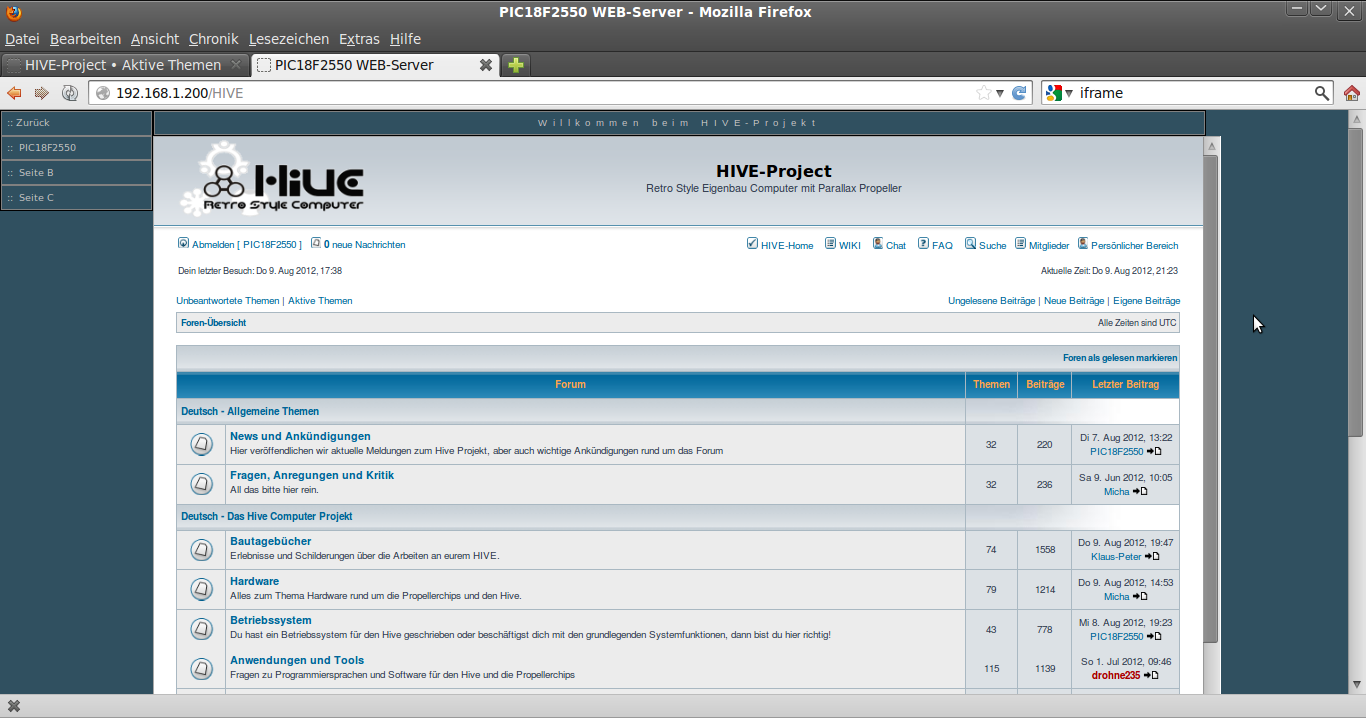1366x718 pixels.
Task: Reload the page using the refresh icon
Action: tap(1019, 93)
